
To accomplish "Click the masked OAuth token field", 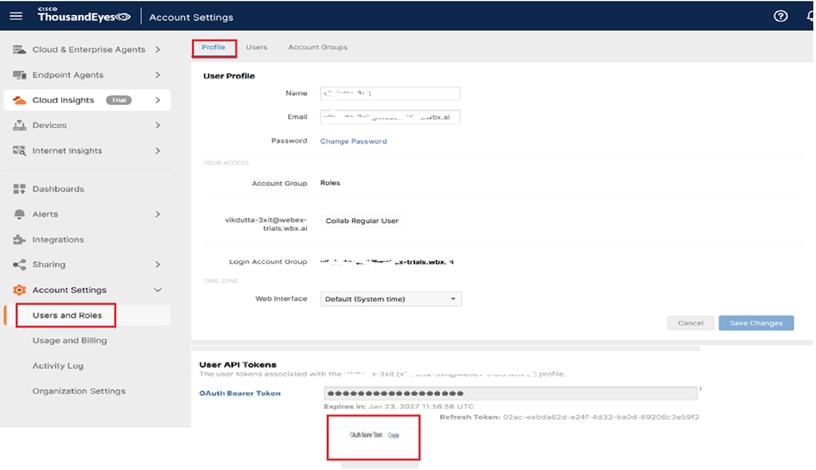I will point(511,393).
